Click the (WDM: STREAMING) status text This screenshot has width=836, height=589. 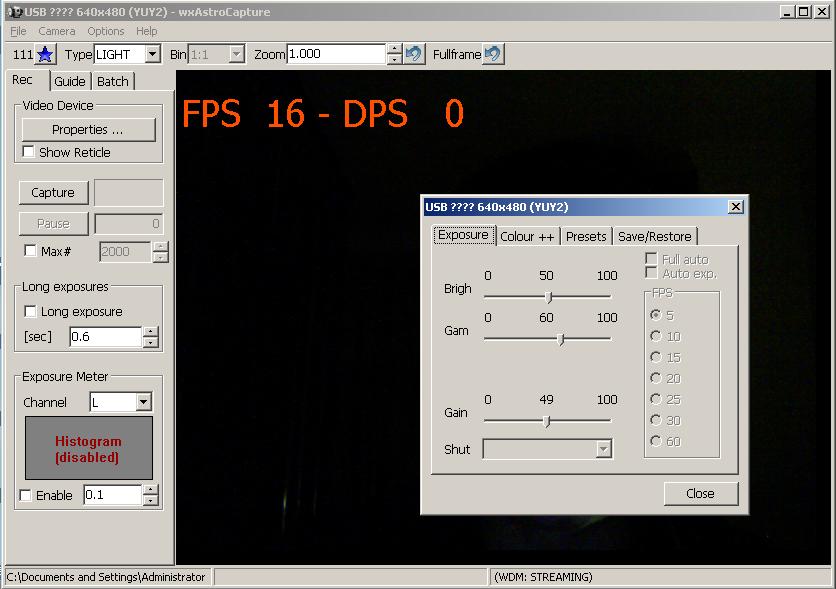543,577
